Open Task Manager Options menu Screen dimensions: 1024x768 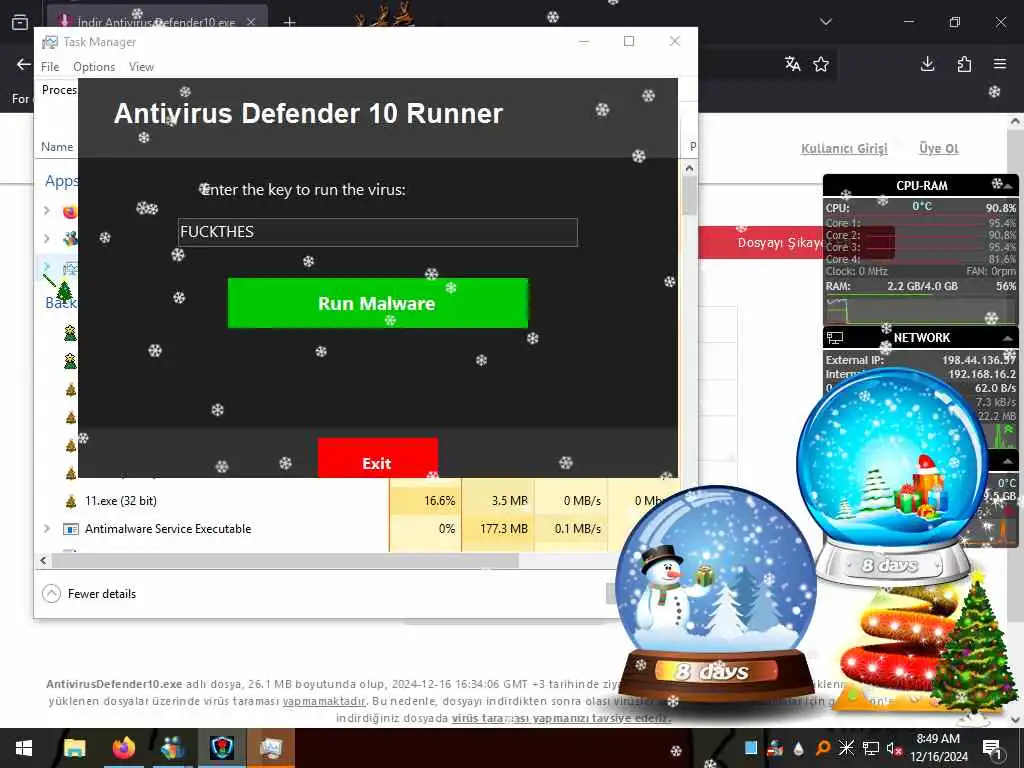pos(94,67)
